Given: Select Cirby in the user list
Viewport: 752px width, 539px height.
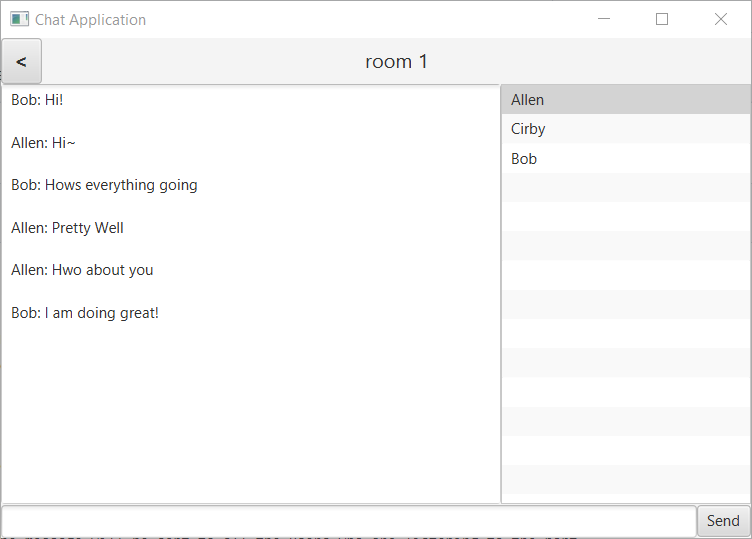Looking at the screenshot, I should (625, 129).
